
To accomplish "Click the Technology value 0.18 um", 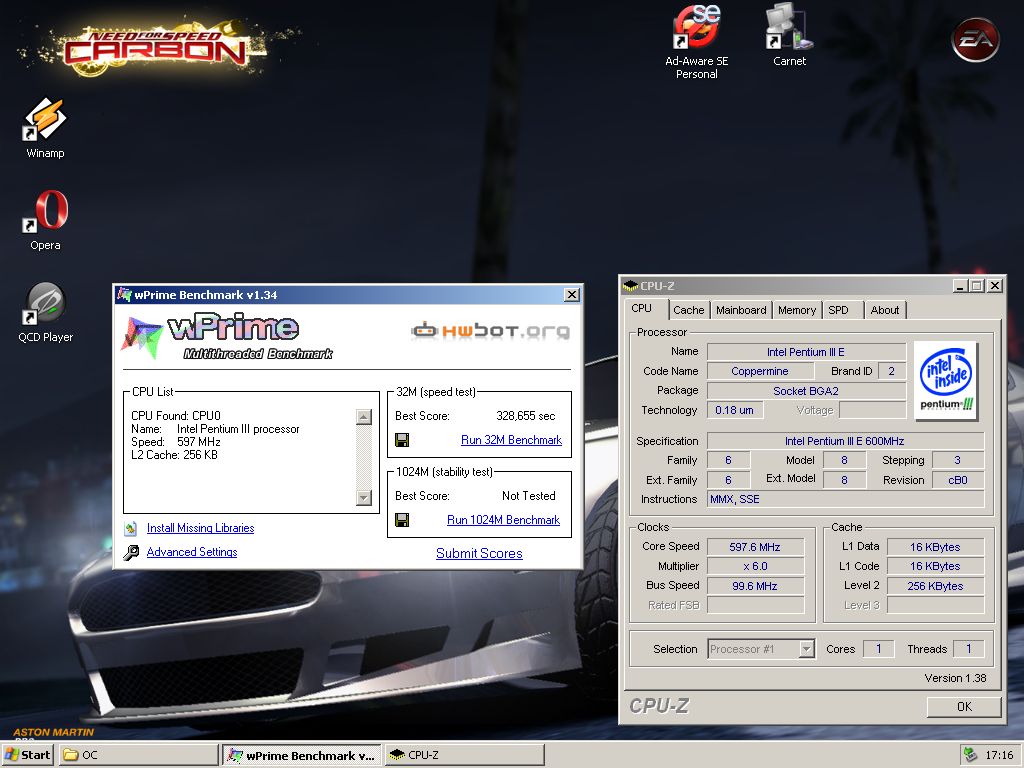I will (x=735, y=410).
